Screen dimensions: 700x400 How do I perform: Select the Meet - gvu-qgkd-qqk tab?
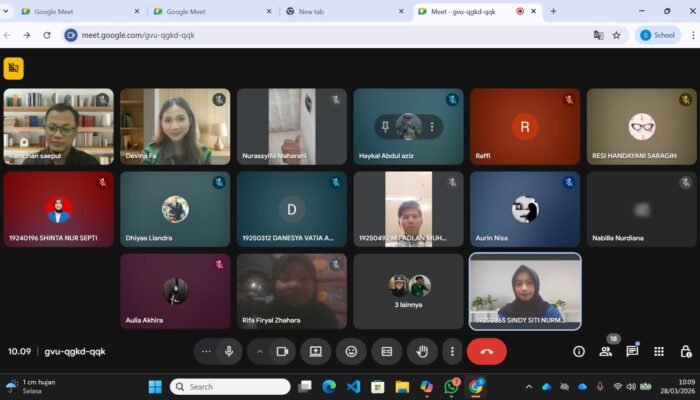[477, 12]
